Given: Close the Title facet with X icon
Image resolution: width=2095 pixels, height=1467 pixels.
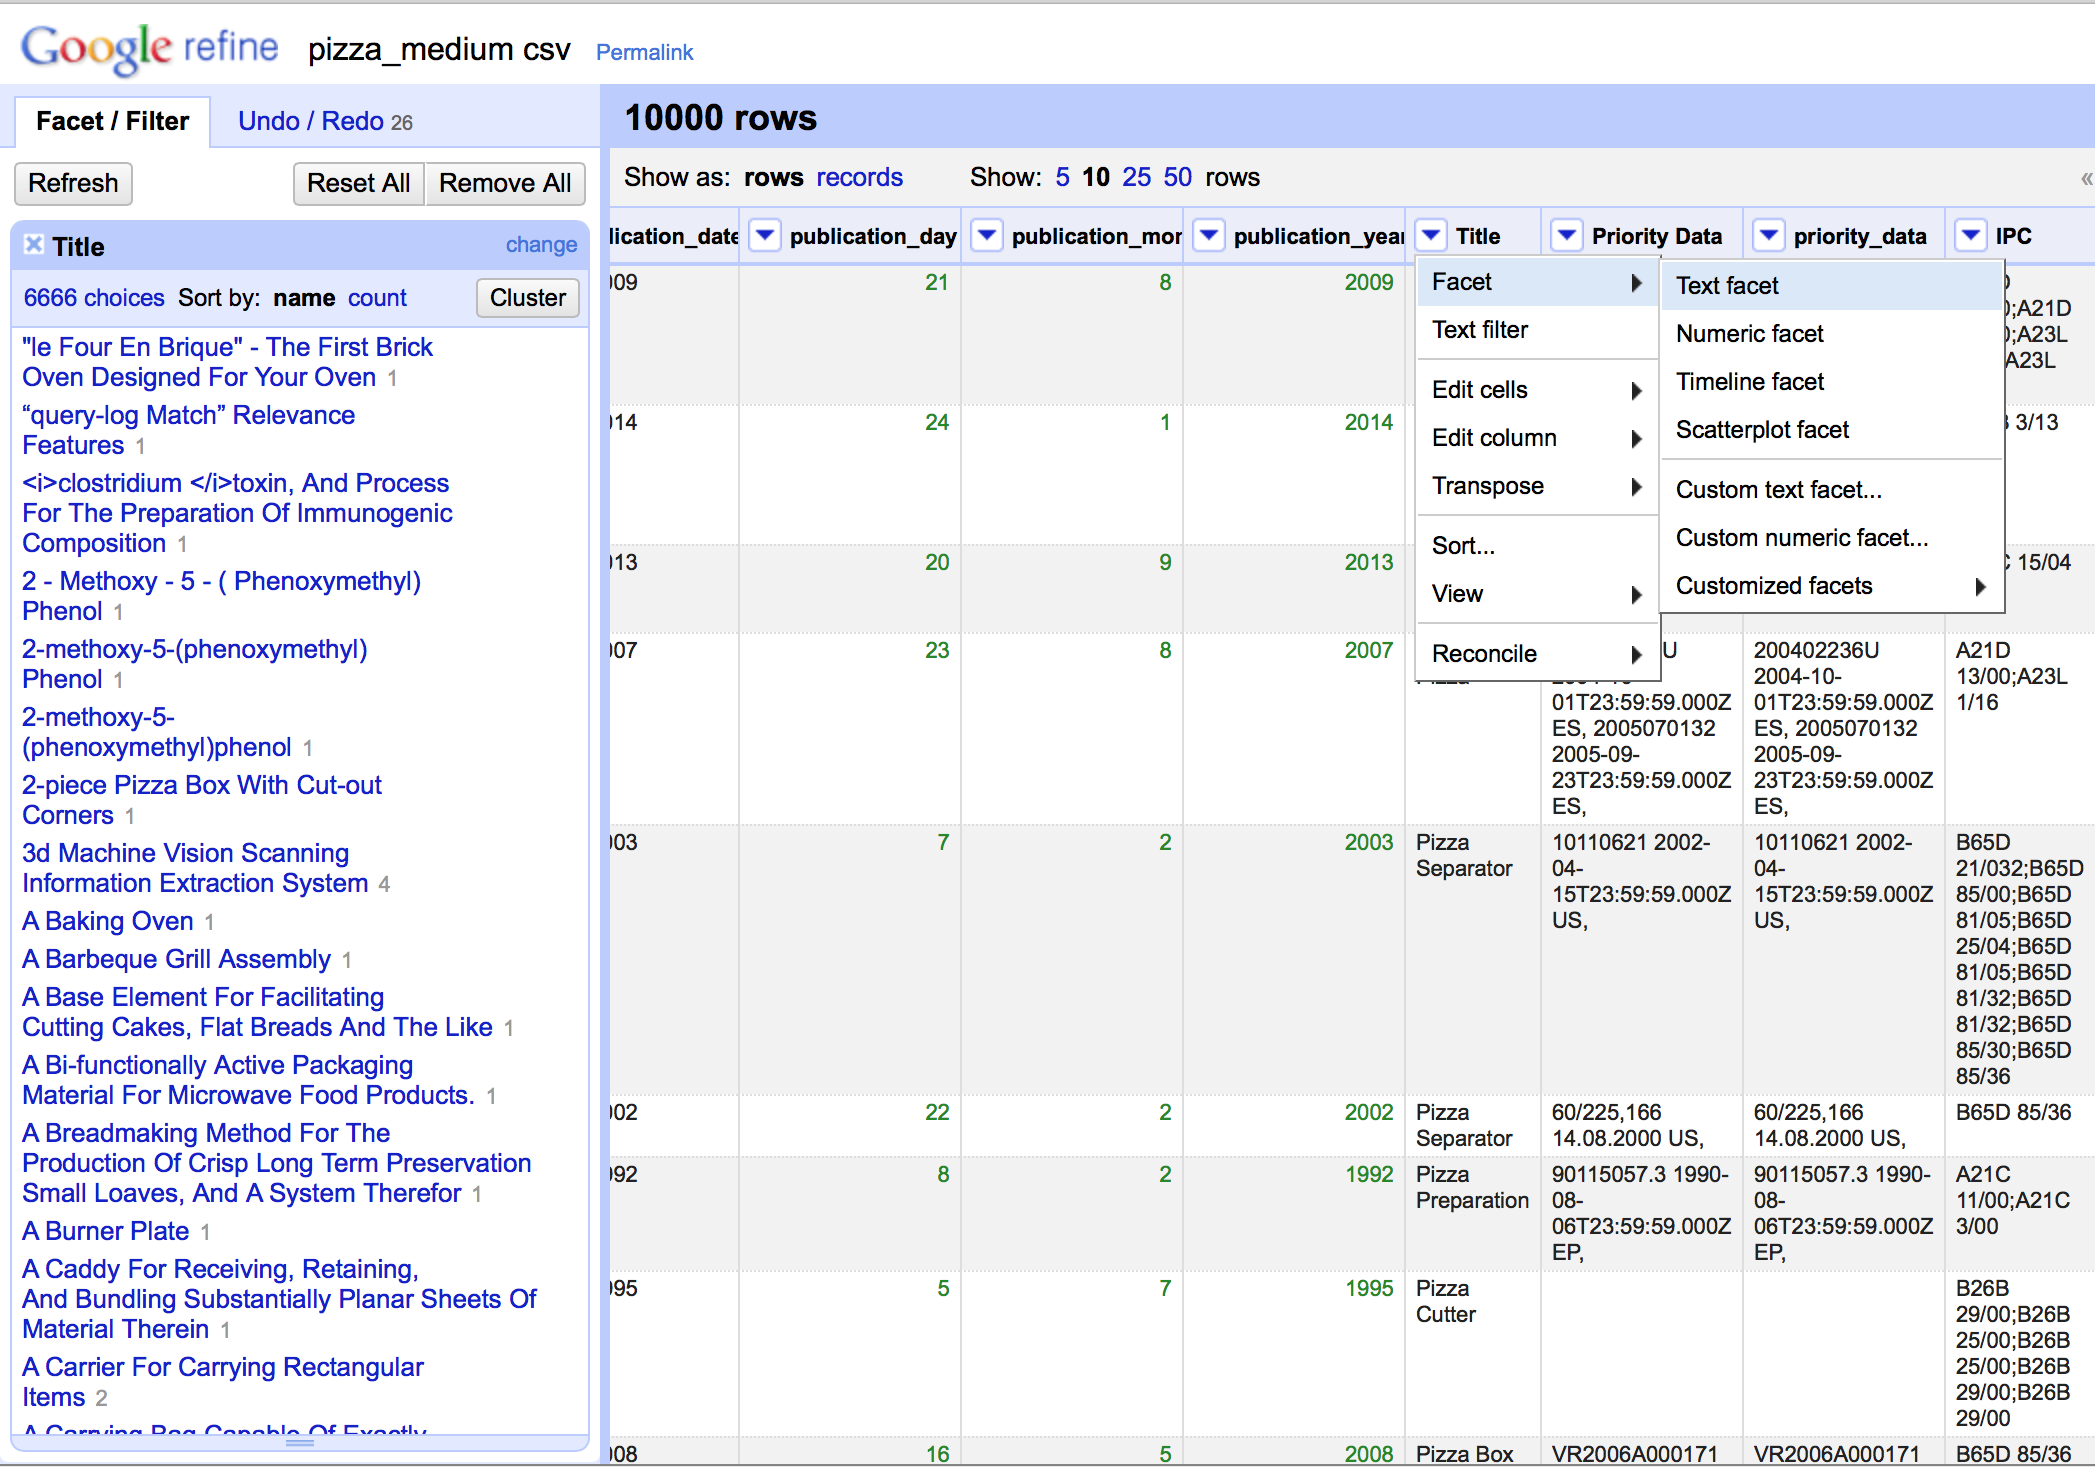Looking at the screenshot, I should 34,245.
